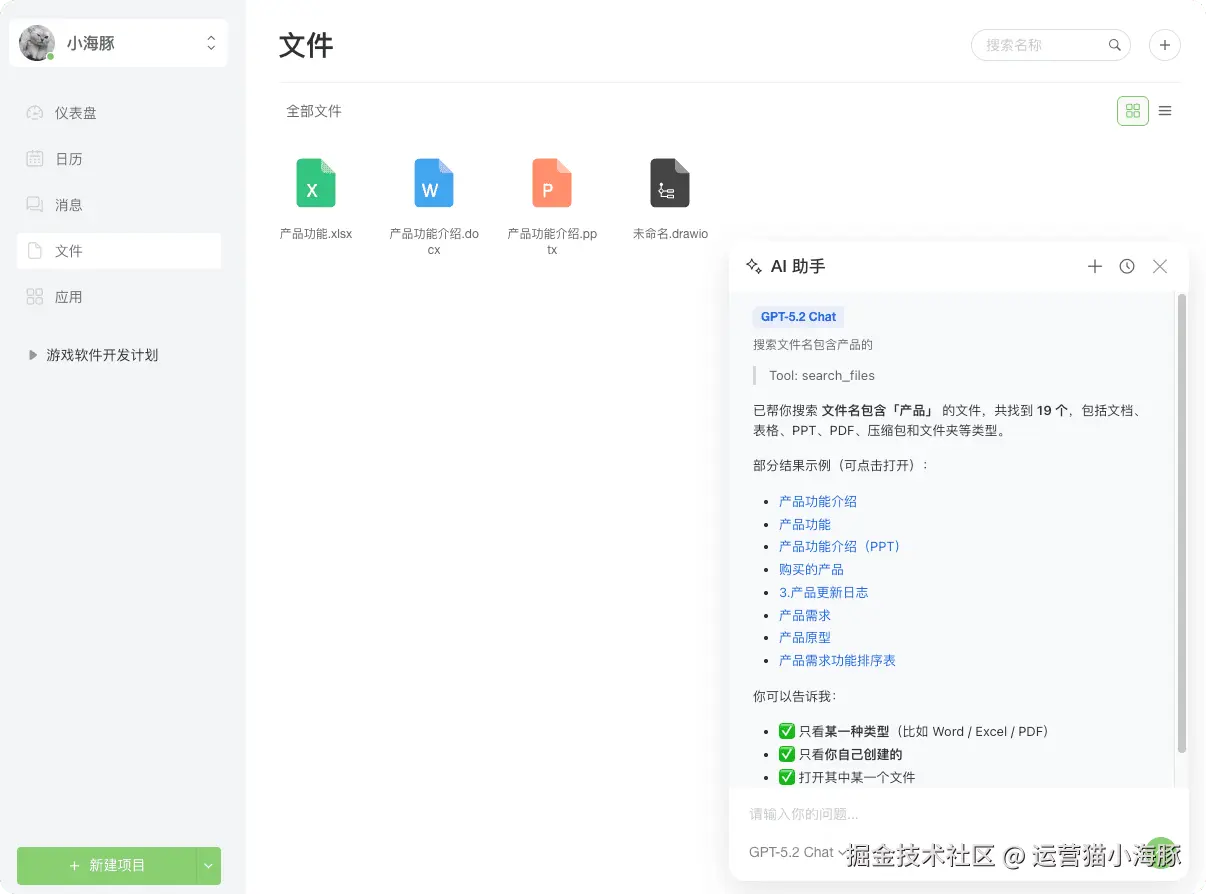Open AI chat history clock icon
This screenshot has height=894, width=1206.
1127,266
